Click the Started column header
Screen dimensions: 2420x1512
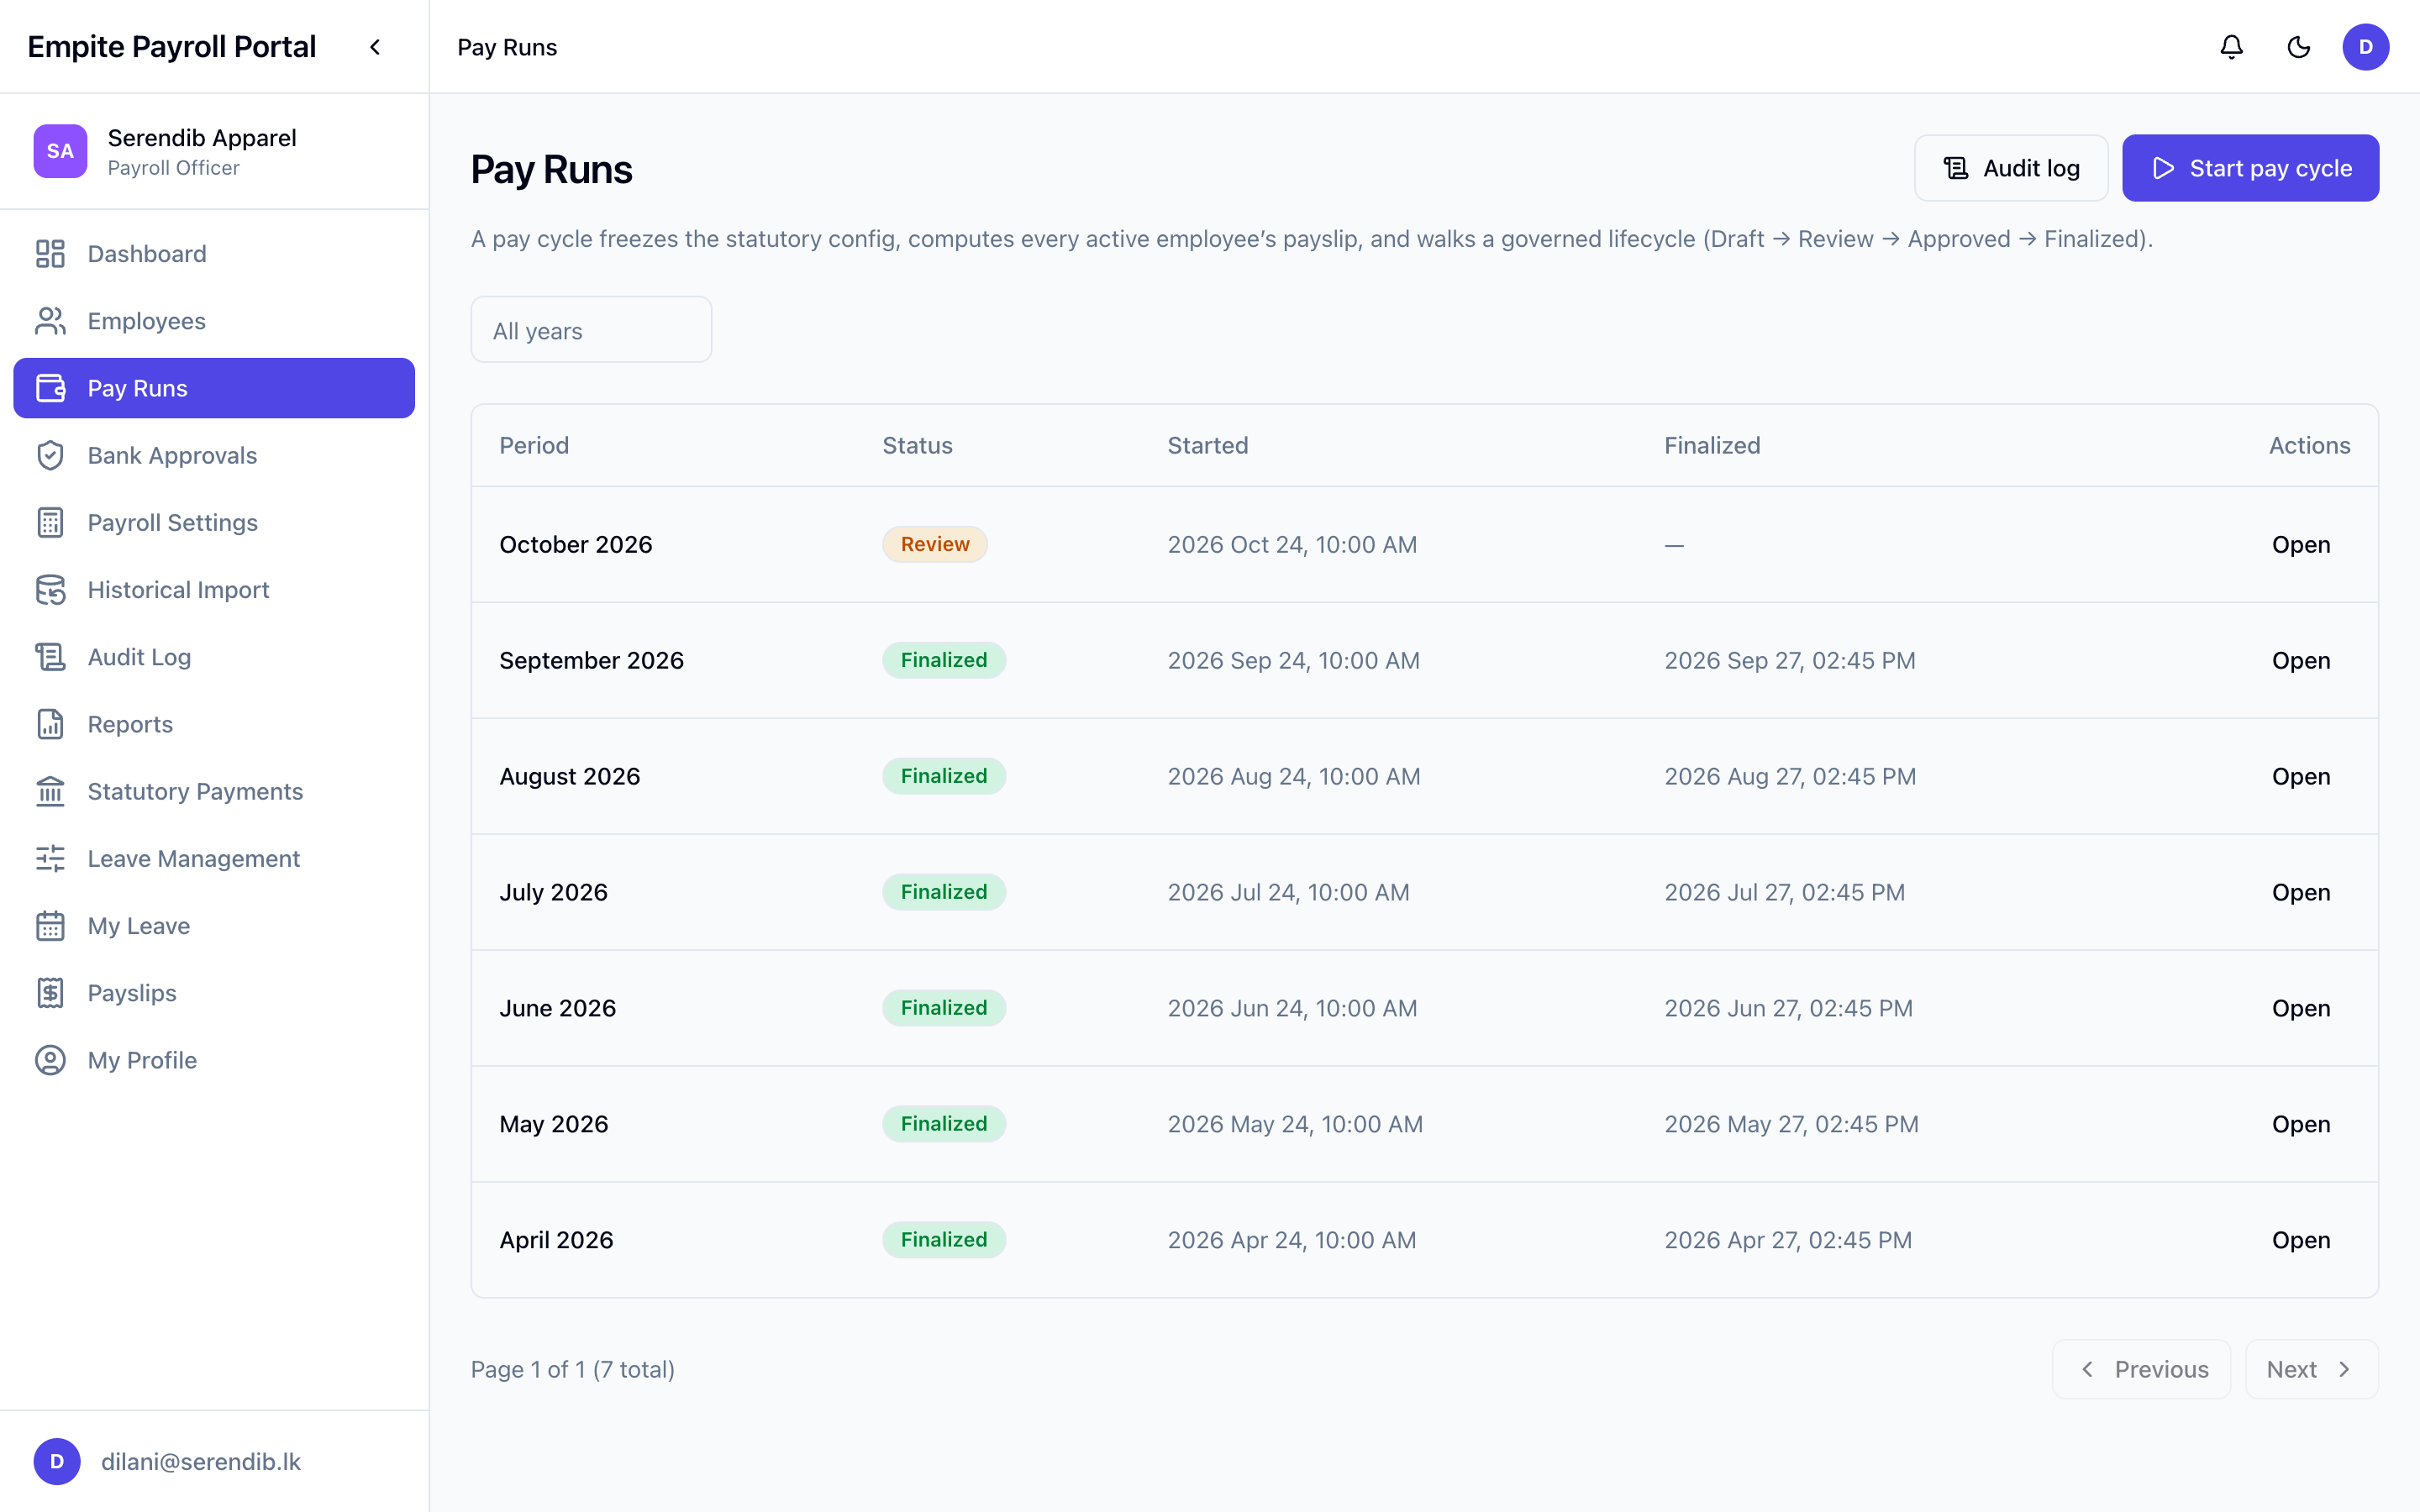(1208, 446)
